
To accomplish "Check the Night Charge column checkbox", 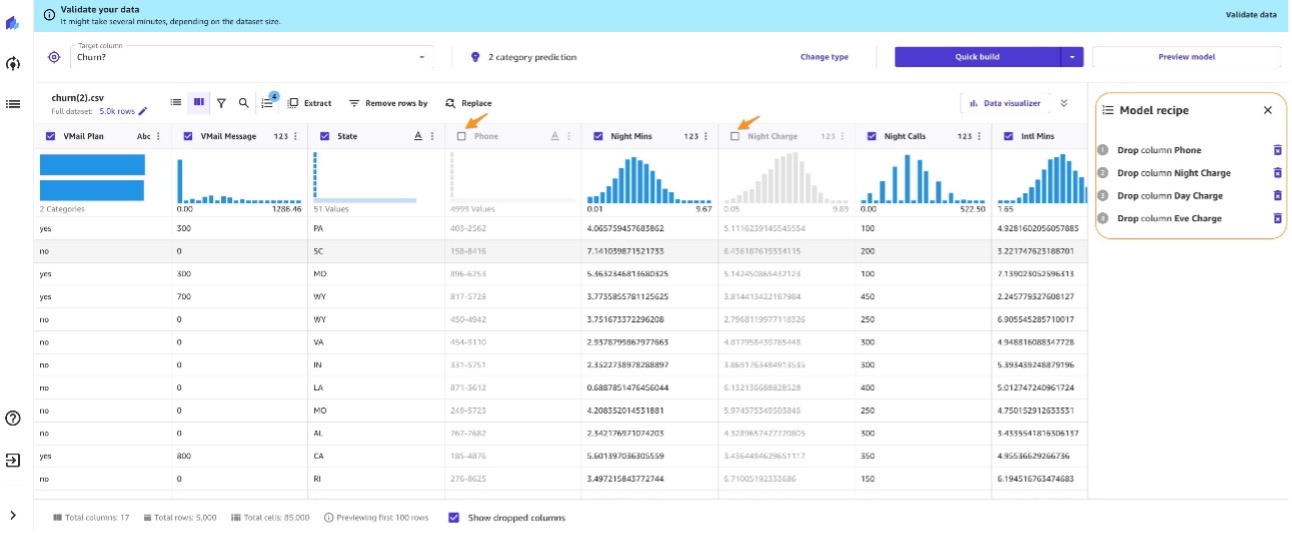I will (x=735, y=136).
